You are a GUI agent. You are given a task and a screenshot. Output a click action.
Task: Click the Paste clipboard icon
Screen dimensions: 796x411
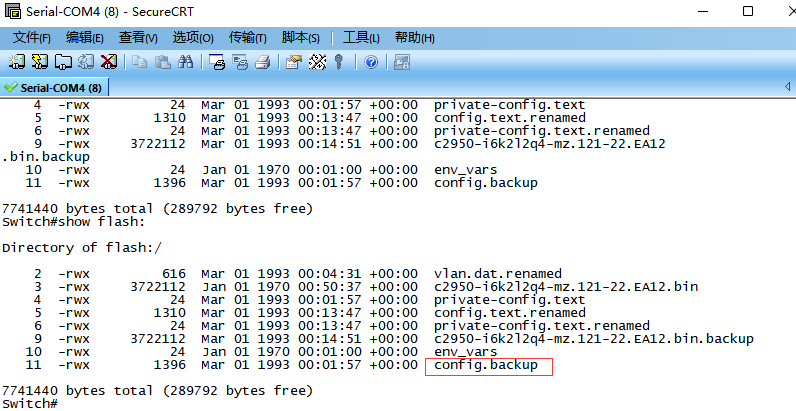point(162,62)
